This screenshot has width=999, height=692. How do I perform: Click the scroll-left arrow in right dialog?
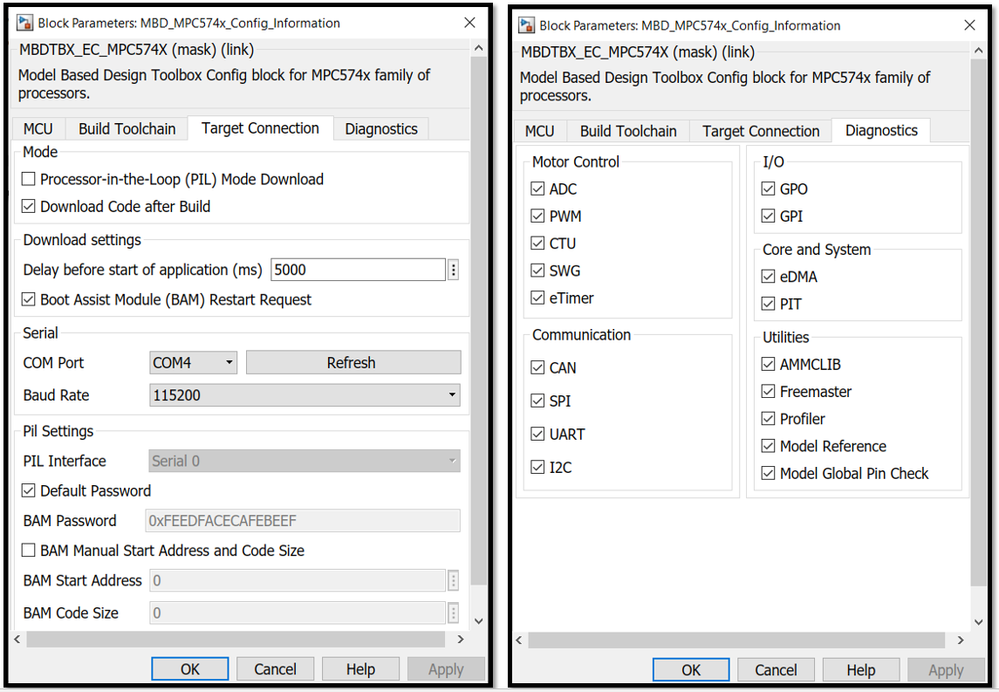521,640
